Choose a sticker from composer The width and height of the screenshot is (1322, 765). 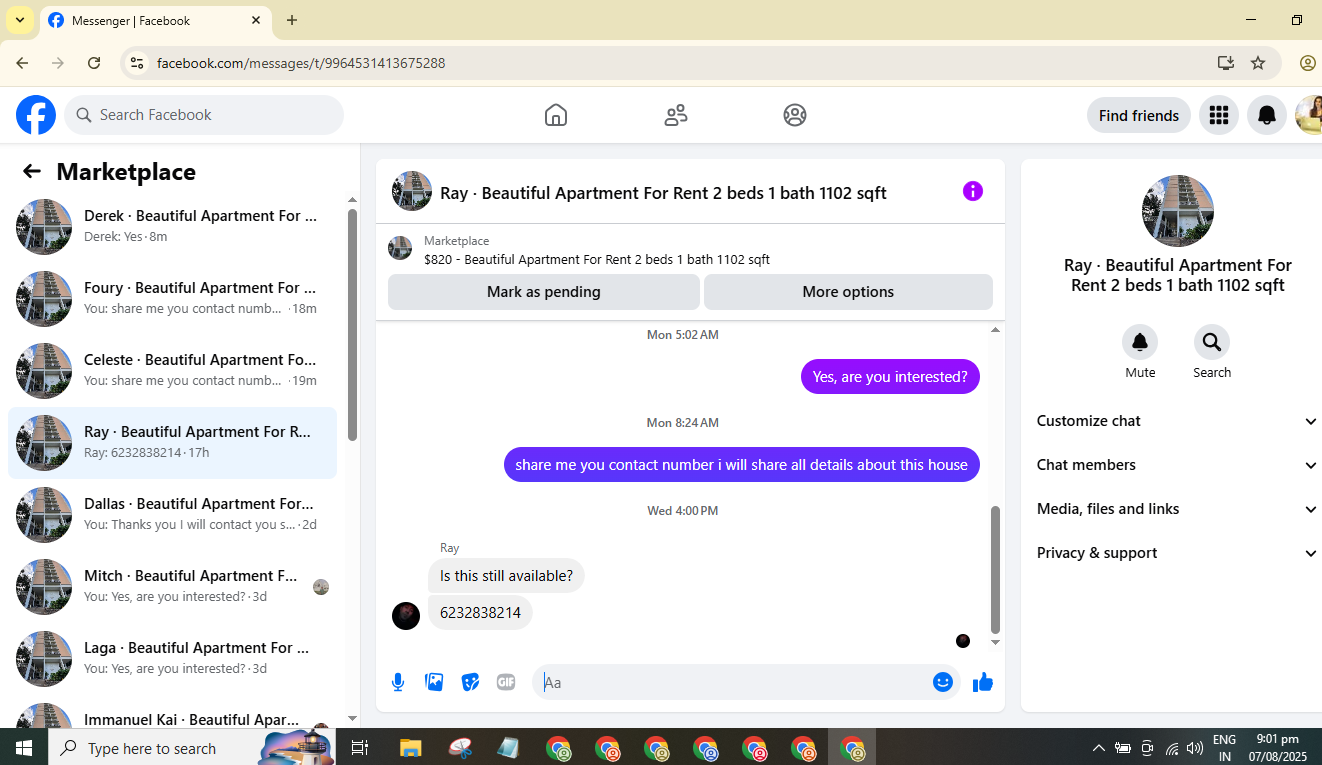(x=470, y=682)
